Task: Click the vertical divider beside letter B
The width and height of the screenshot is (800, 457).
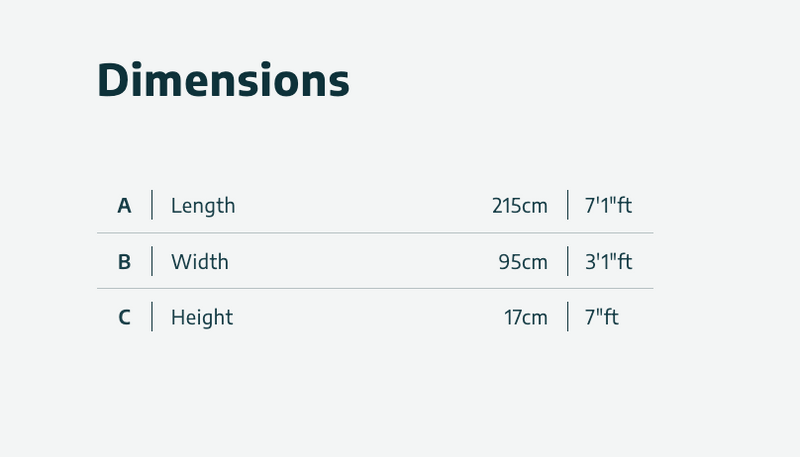Action: pyautogui.click(x=152, y=261)
